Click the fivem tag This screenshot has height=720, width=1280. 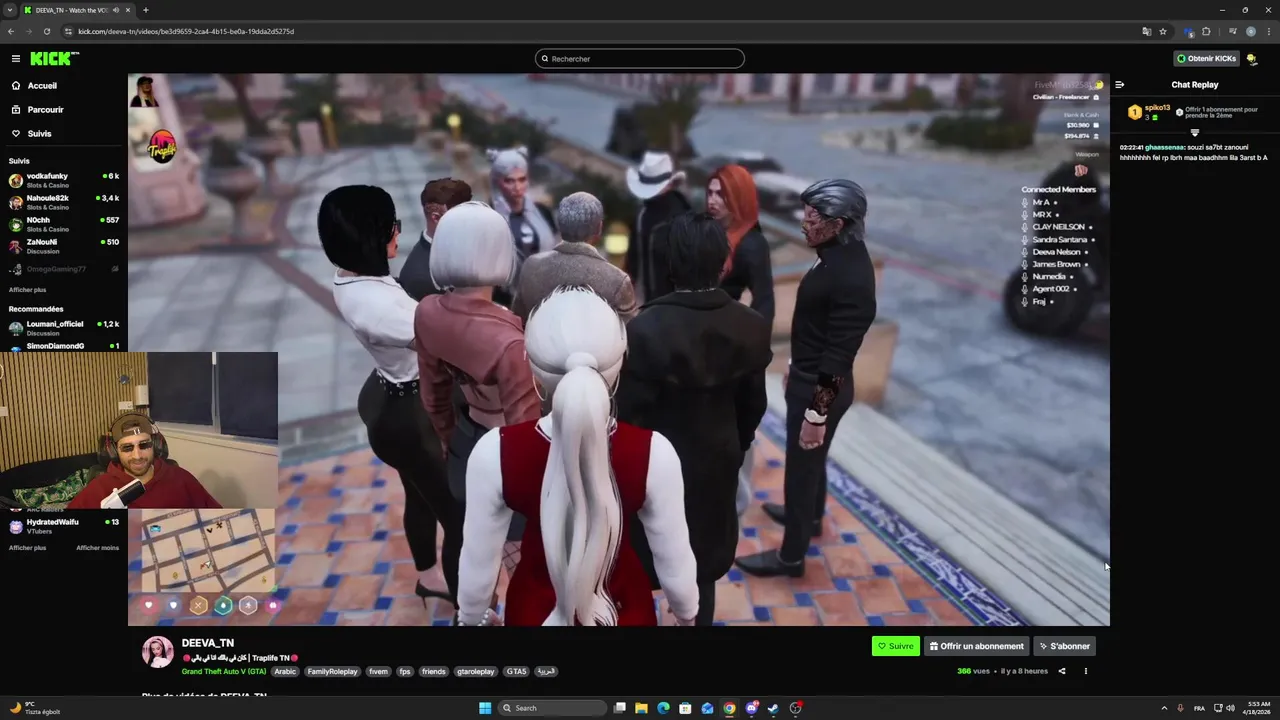point(378,672)
